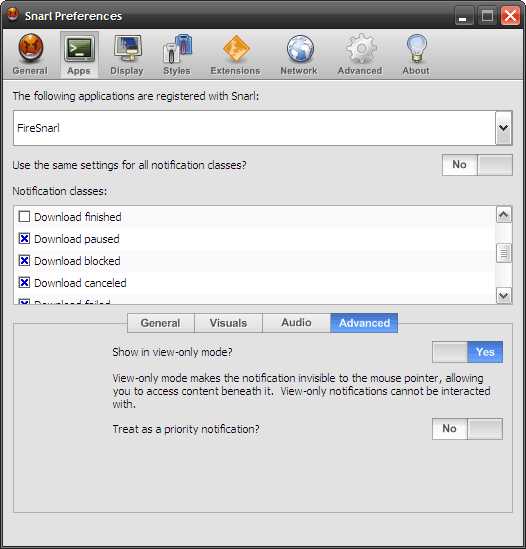Open the Extensions preferences icon
Viewport: 526px width, 549px height.
pos(235,55)
